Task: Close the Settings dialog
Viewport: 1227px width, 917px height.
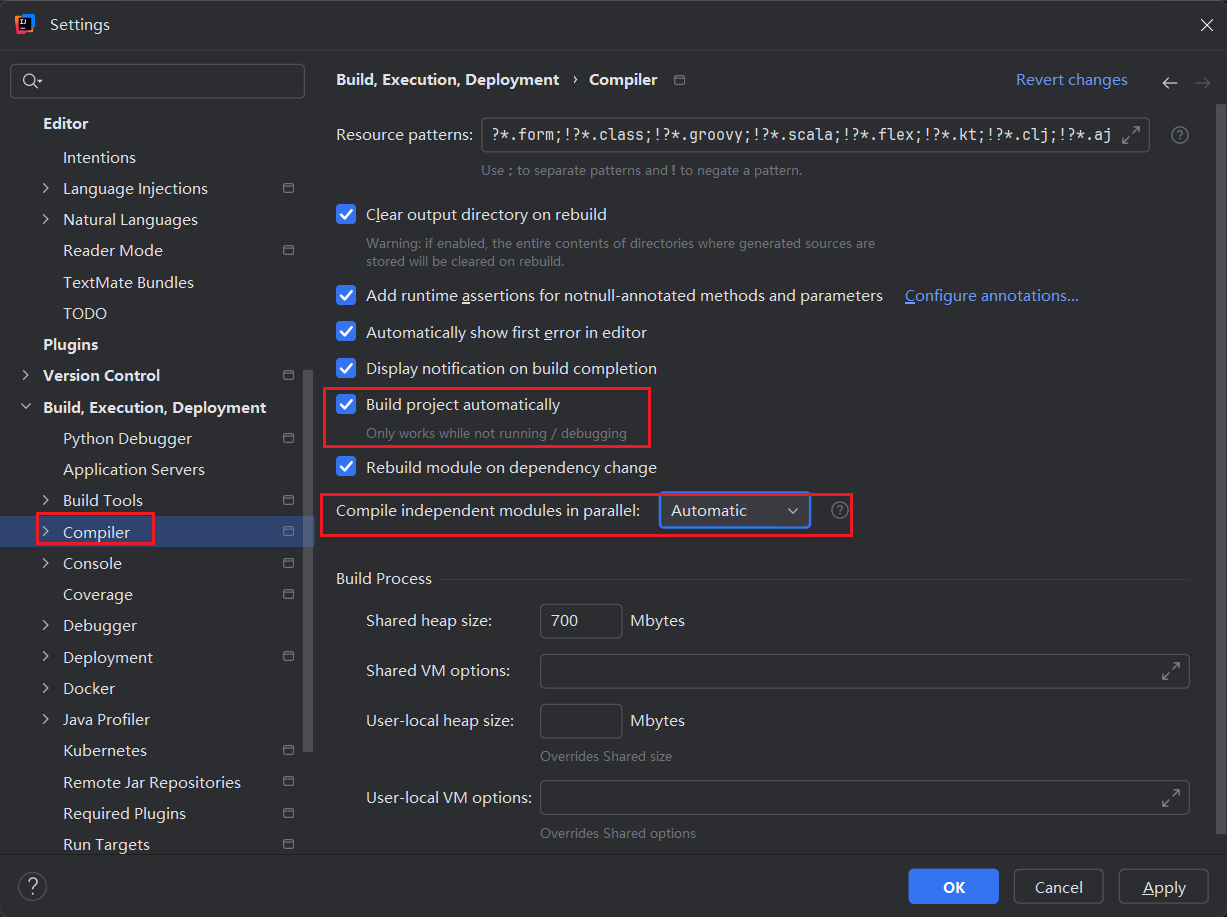Action: coord(1207,25)
